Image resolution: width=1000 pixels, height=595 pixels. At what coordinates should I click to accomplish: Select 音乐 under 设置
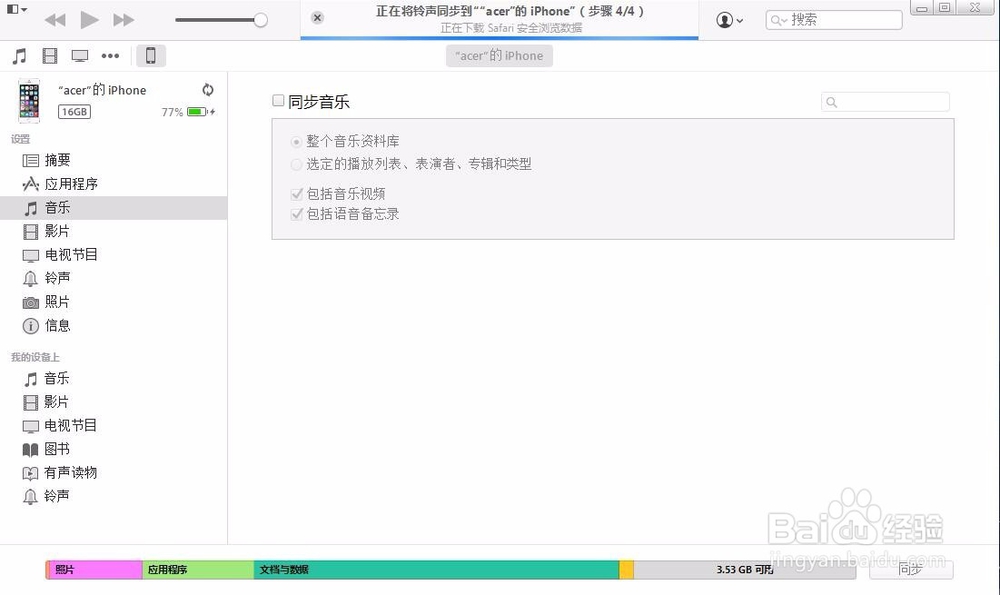pyautogui.click(x=114, y=208)
